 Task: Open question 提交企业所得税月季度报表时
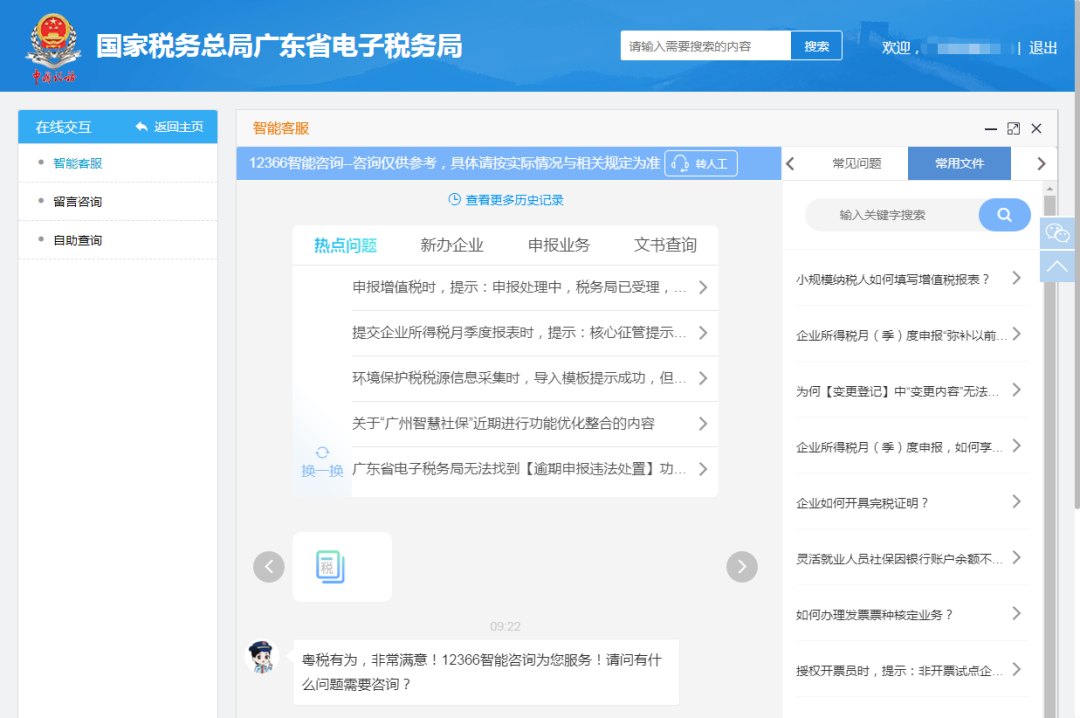coord(519,333)
